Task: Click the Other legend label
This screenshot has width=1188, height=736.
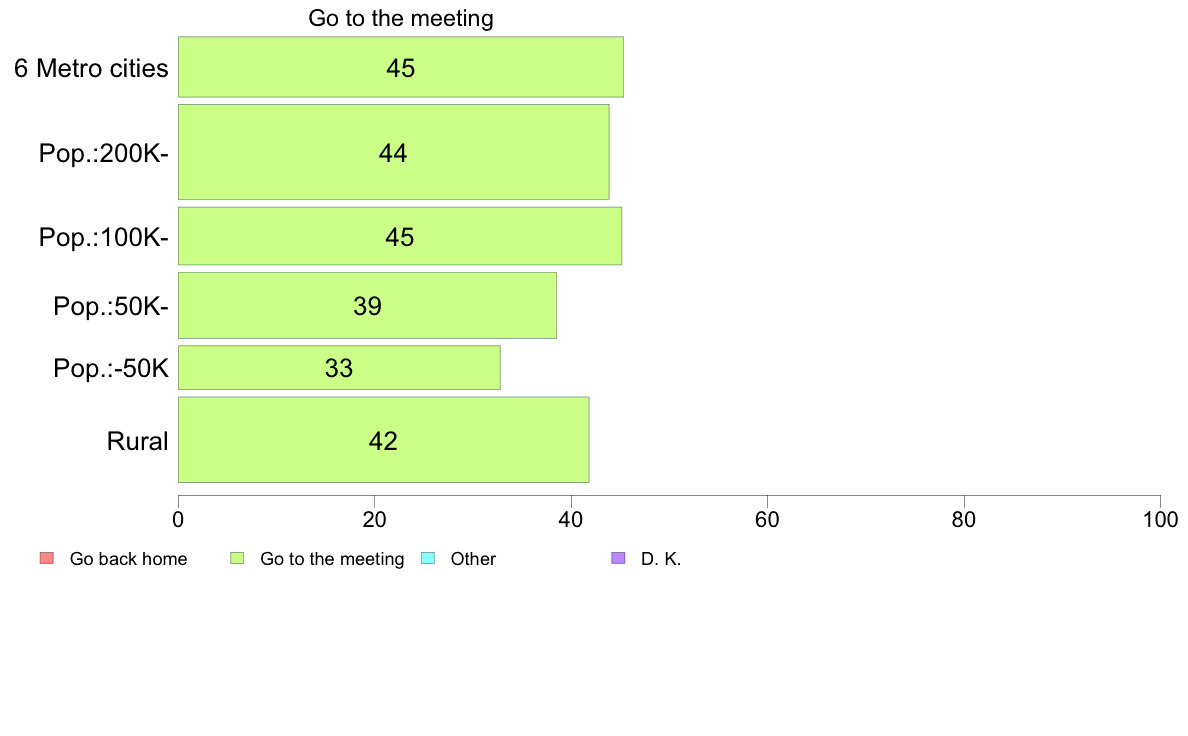Action: (473, 559)
